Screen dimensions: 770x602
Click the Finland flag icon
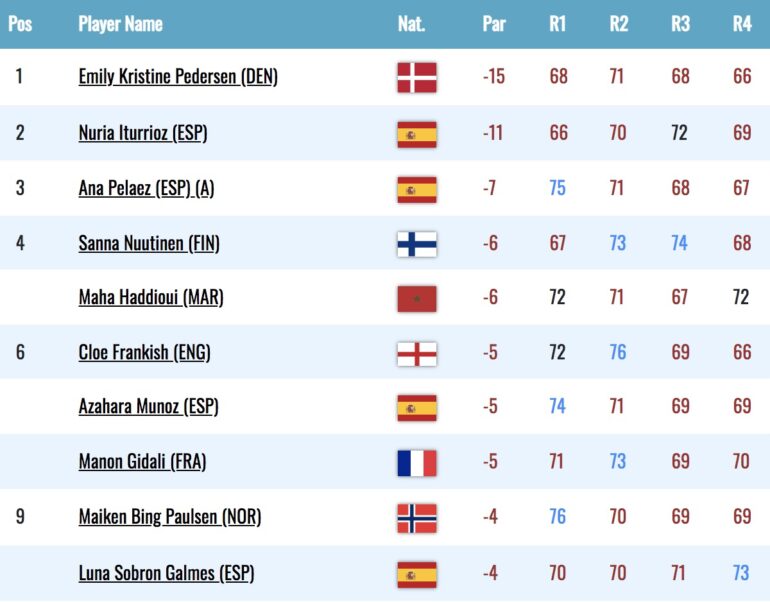416,244
